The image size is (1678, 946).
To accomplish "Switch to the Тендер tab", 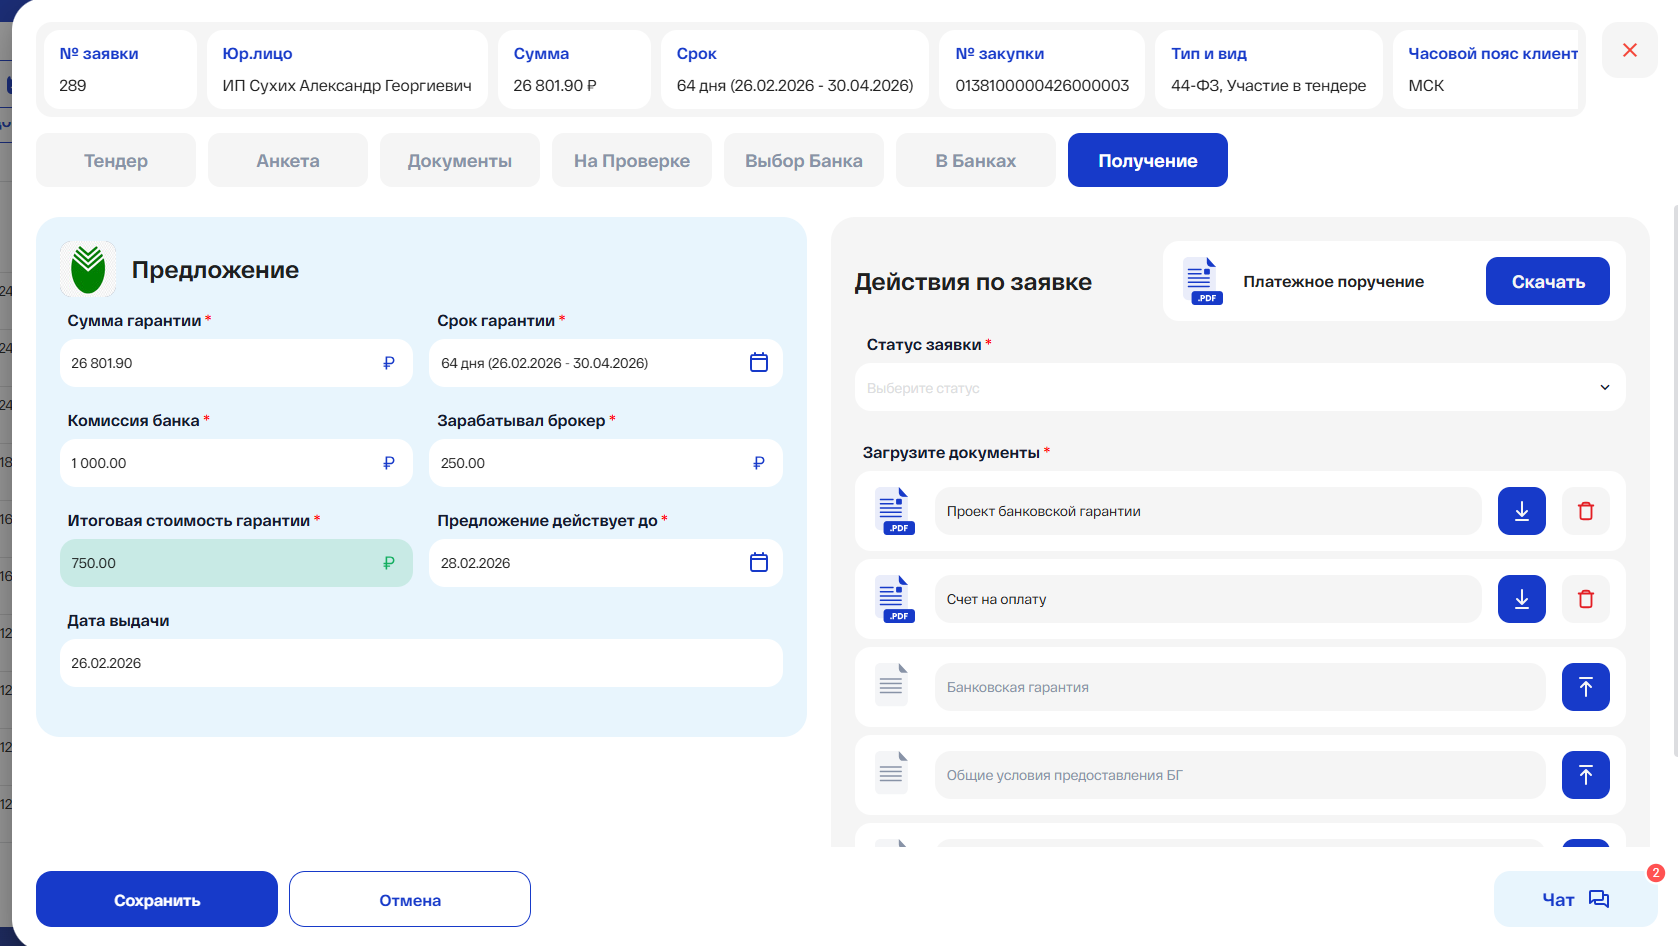I will (116, 160).
